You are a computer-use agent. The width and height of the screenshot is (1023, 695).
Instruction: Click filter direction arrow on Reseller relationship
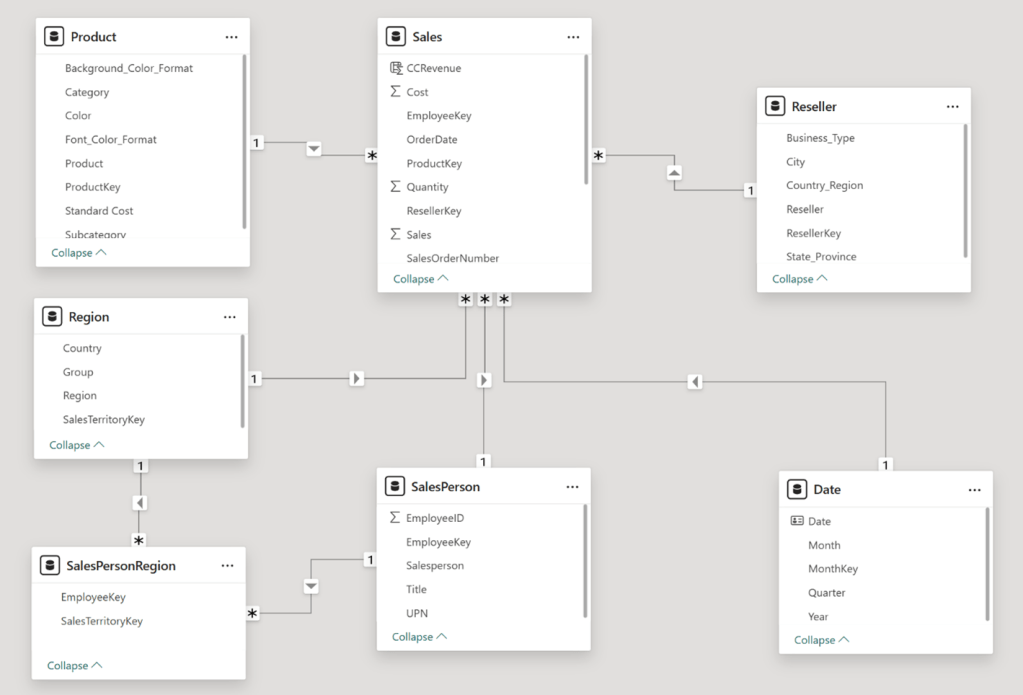click(674, 172)
